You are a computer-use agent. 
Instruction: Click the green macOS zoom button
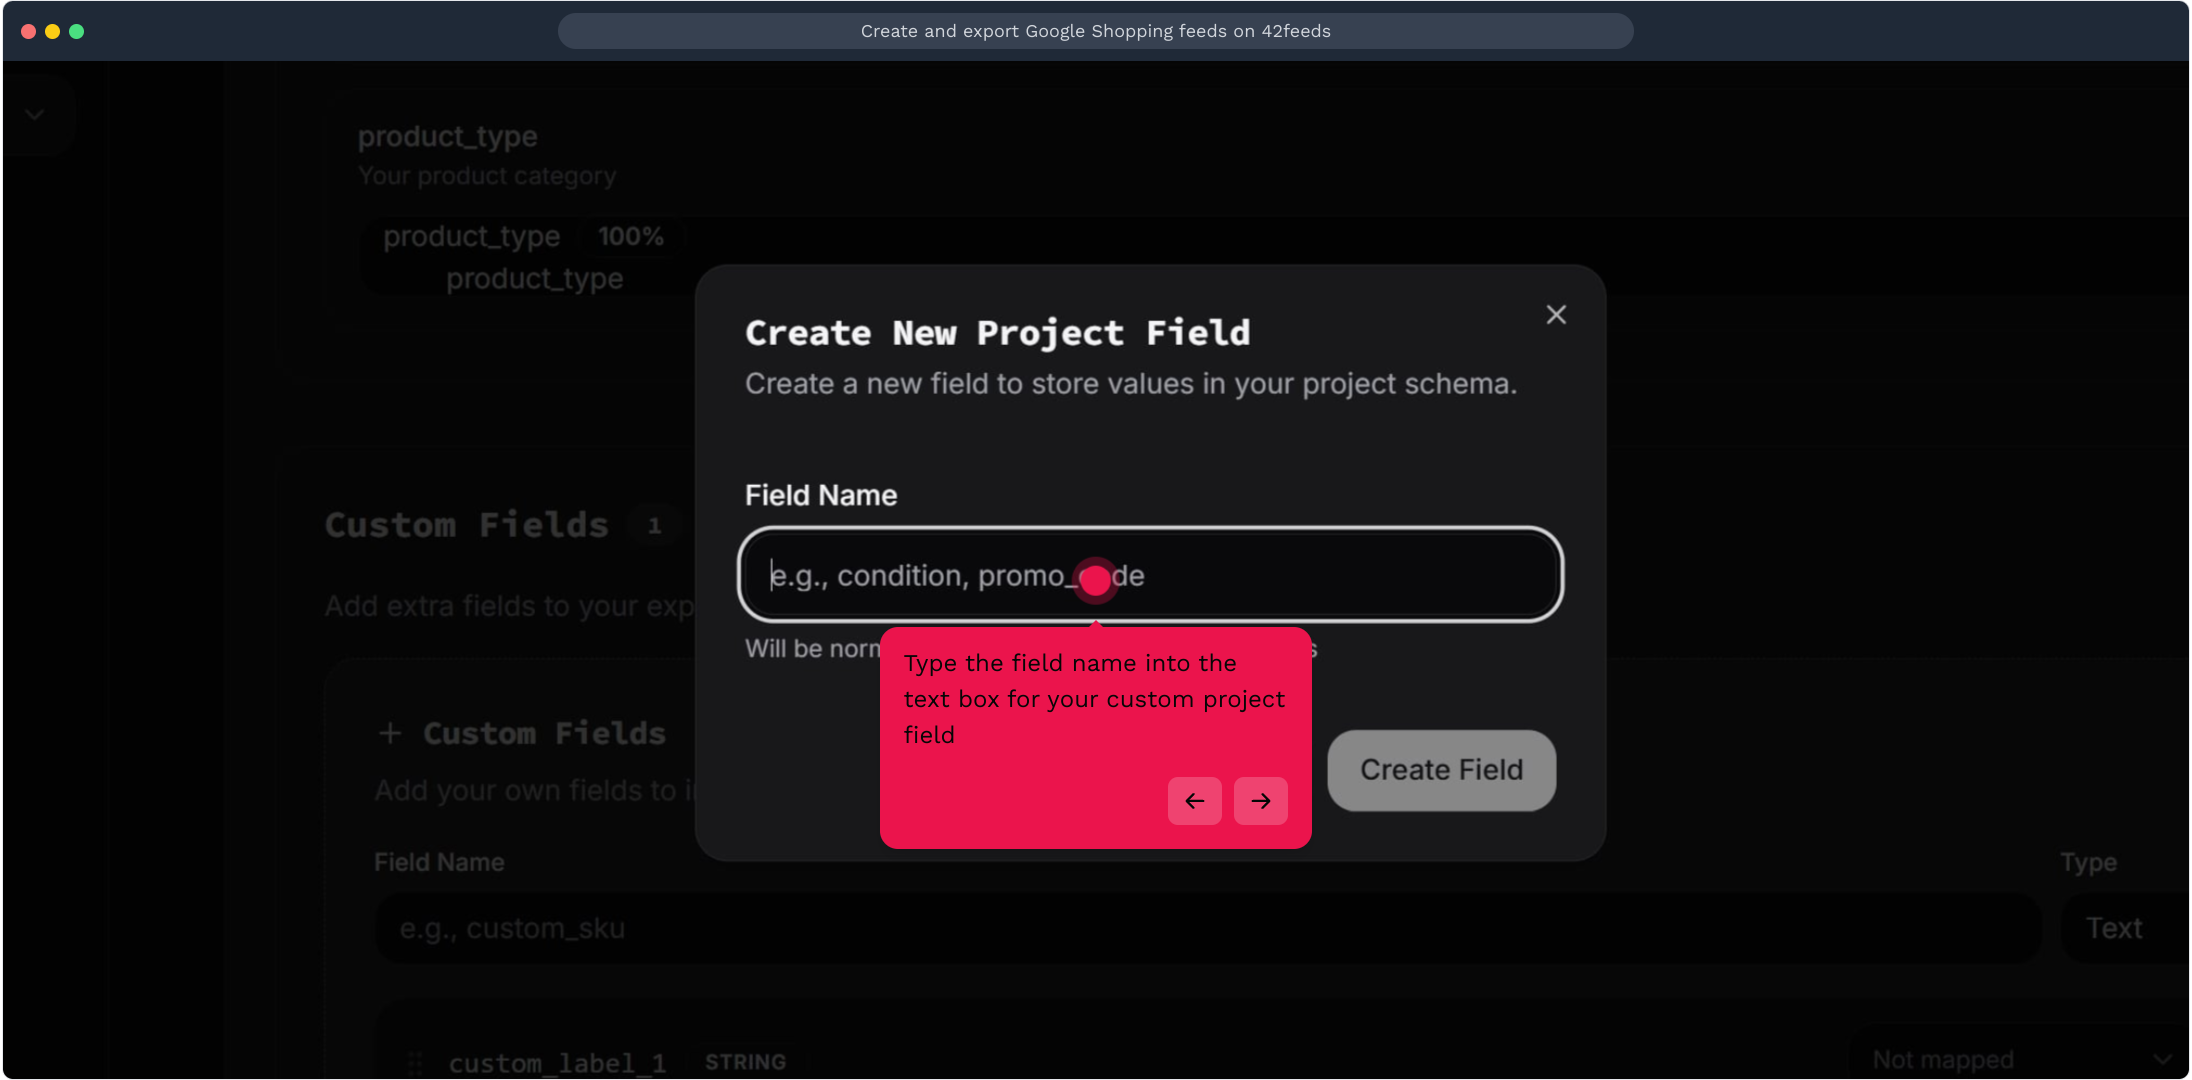[x=77, y=31]
